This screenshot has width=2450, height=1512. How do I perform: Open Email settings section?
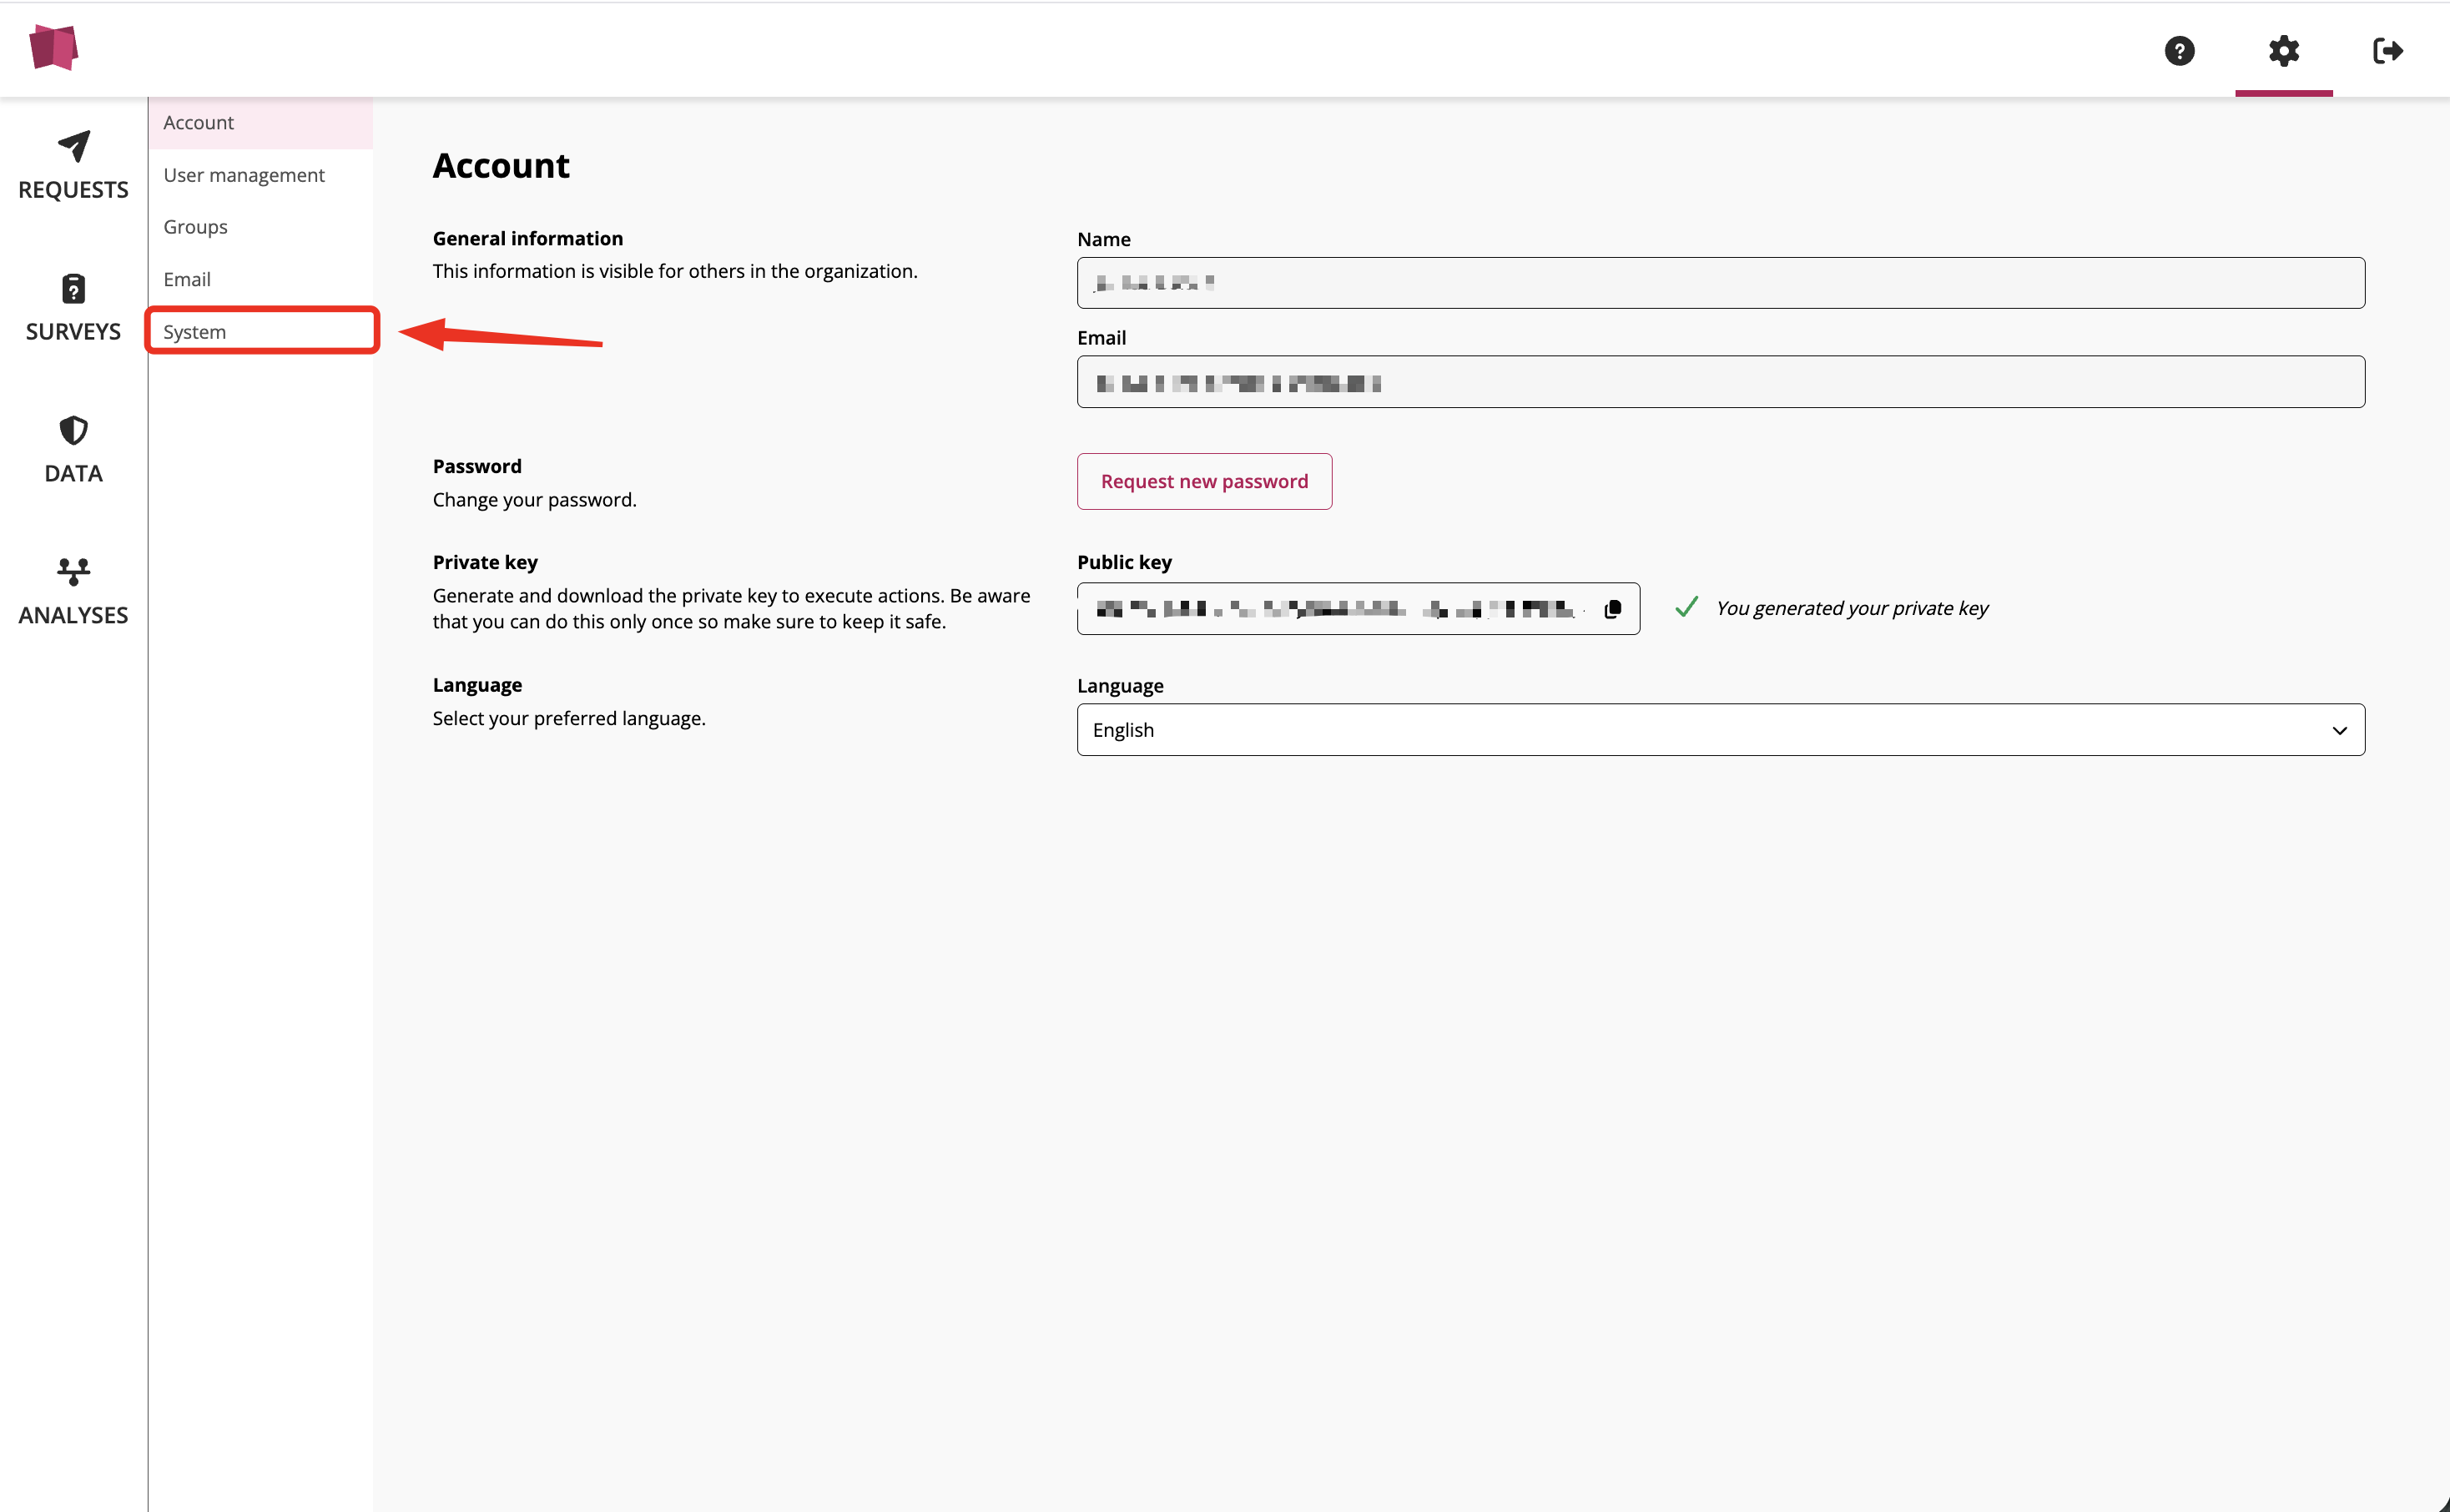tap(187, 279)
